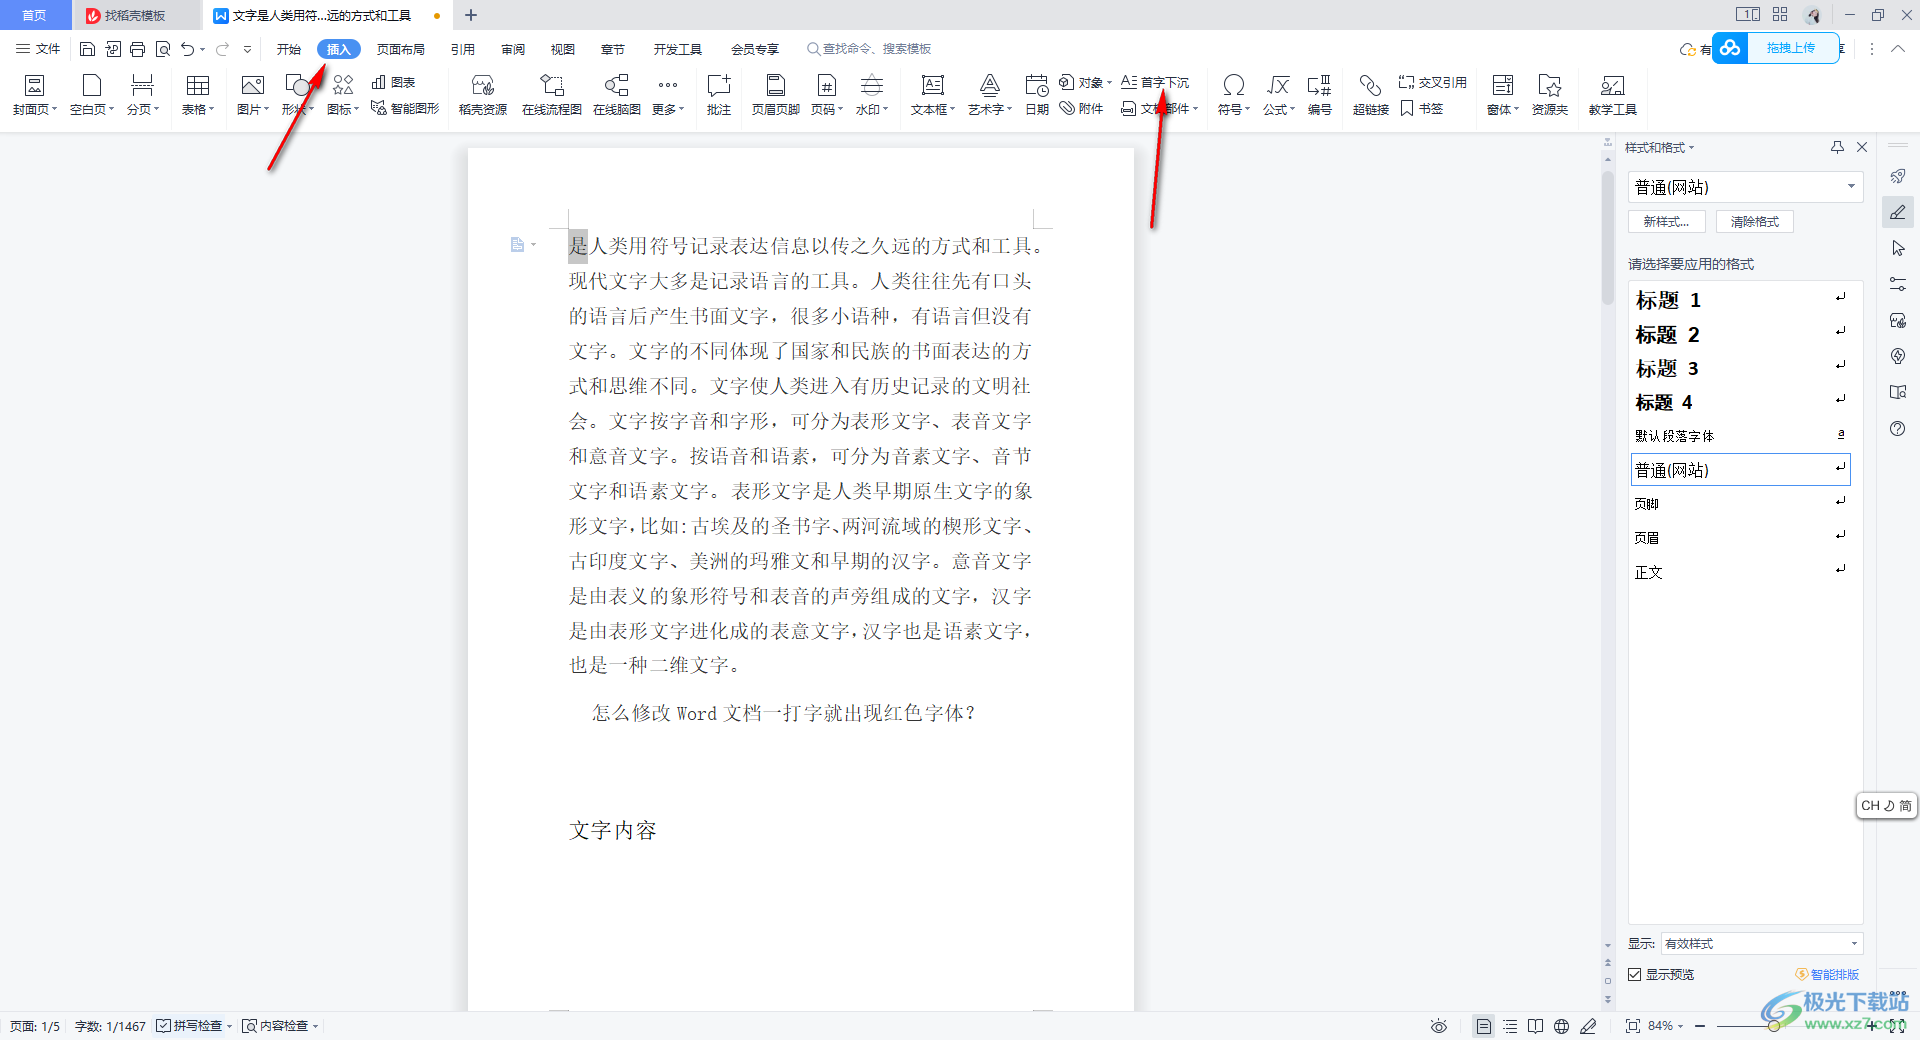Insert a formula (公式)
Viewport: 1920px width, 1040px height.
pyautogui.click(x=1279, y=95)
